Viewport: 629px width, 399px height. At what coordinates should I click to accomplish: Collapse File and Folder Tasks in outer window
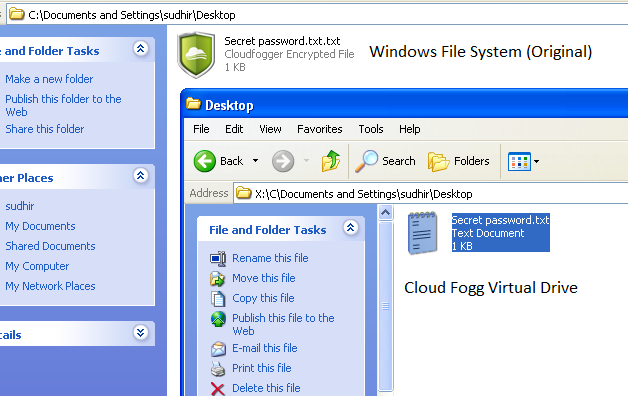(141, 49)
